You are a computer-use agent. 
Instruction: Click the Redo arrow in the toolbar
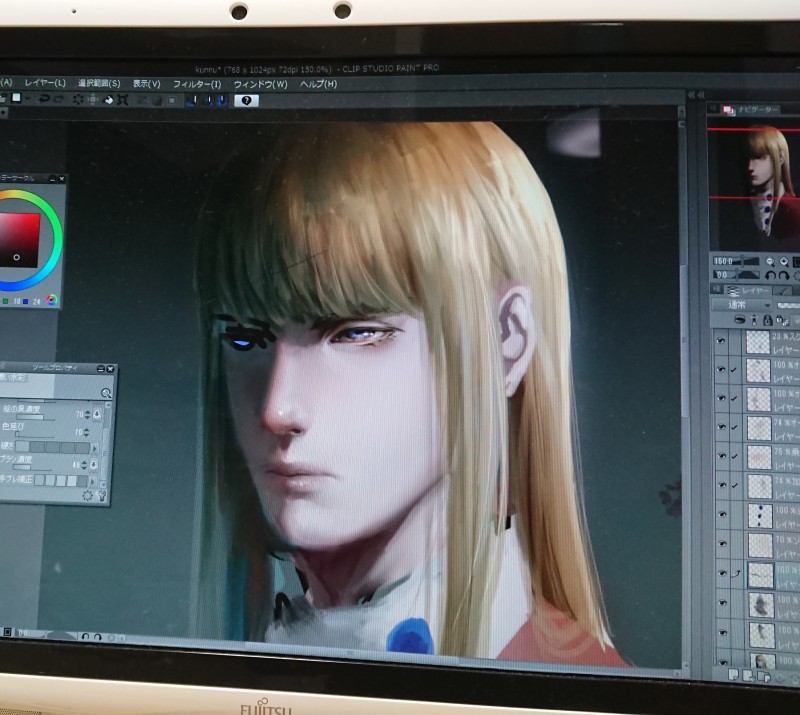click(x=59, y=99)
